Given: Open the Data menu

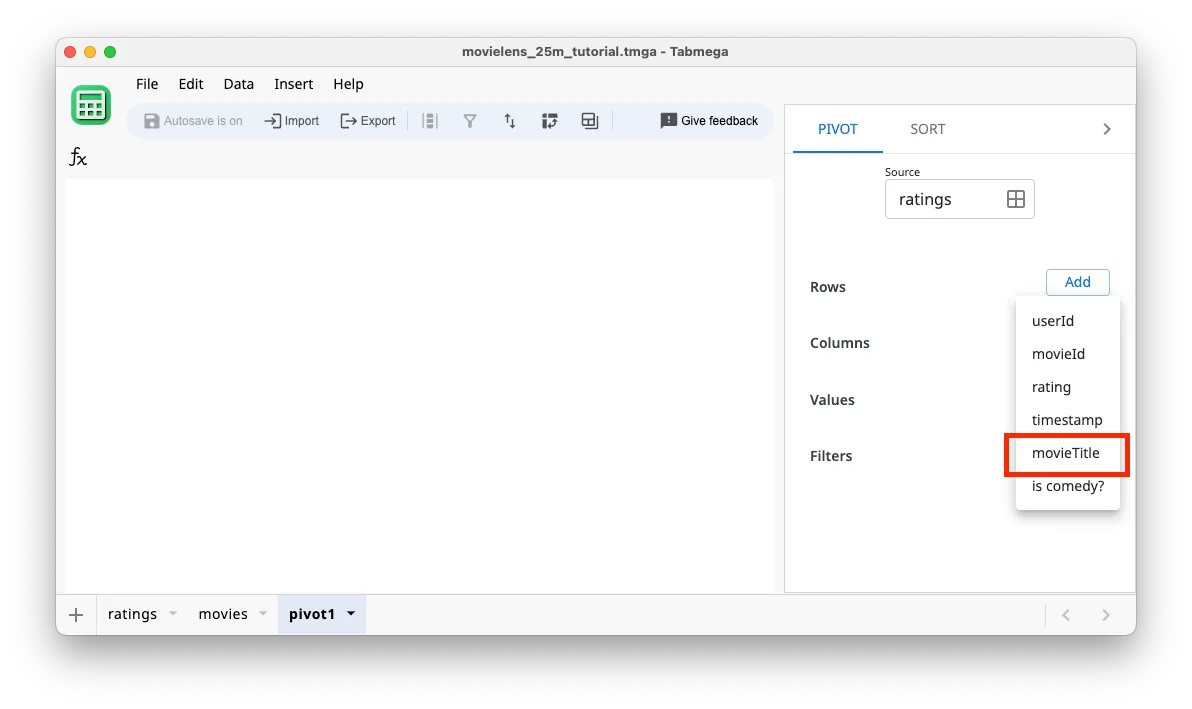Looking at the screenshot, I should [238, 84].
